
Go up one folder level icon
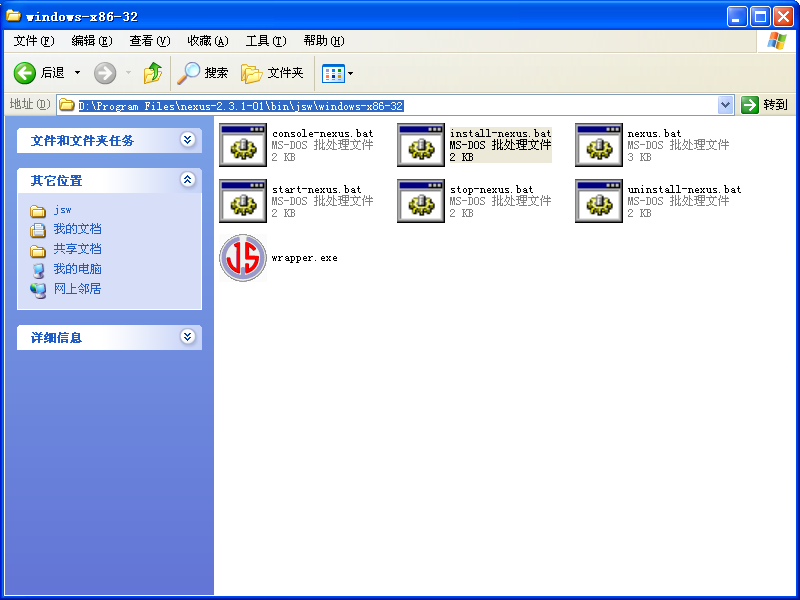(x=153, y=73)
